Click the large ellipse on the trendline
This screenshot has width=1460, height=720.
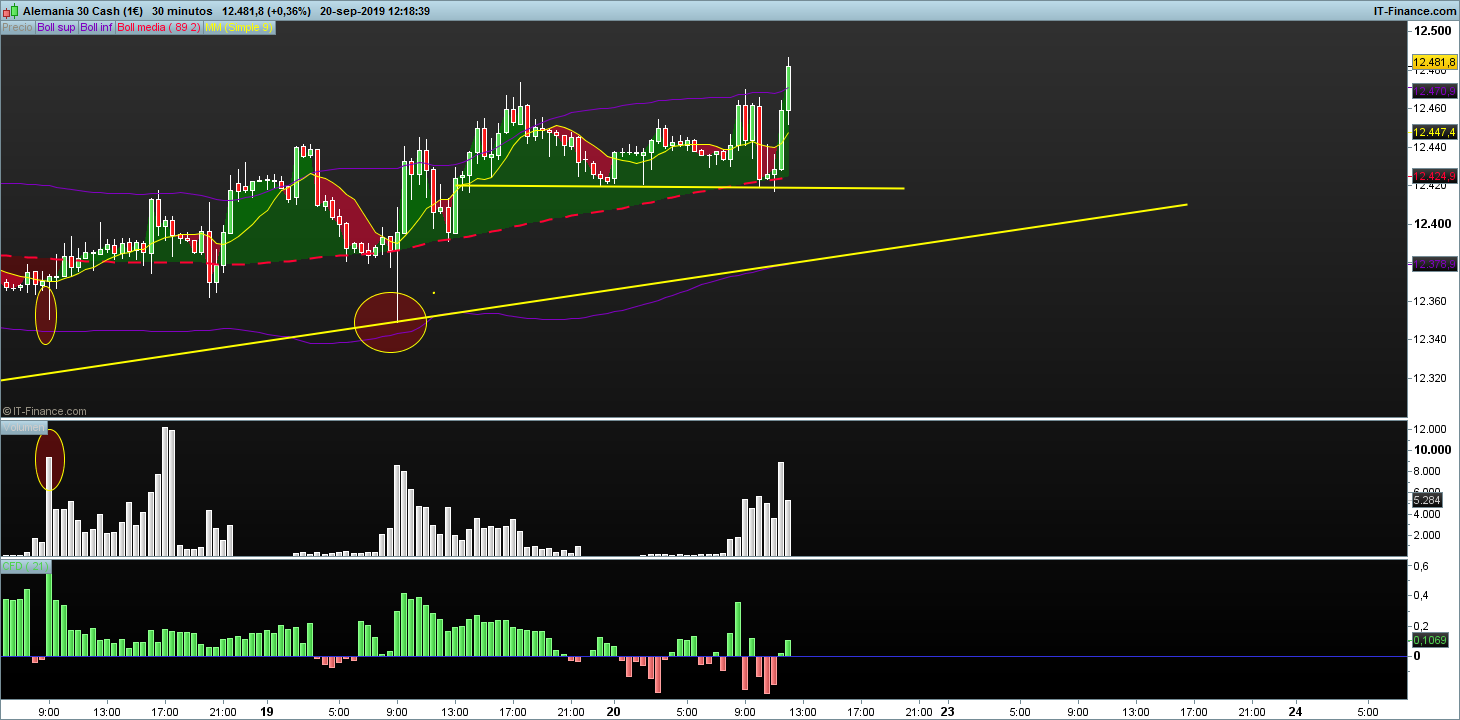coord(391,322)
